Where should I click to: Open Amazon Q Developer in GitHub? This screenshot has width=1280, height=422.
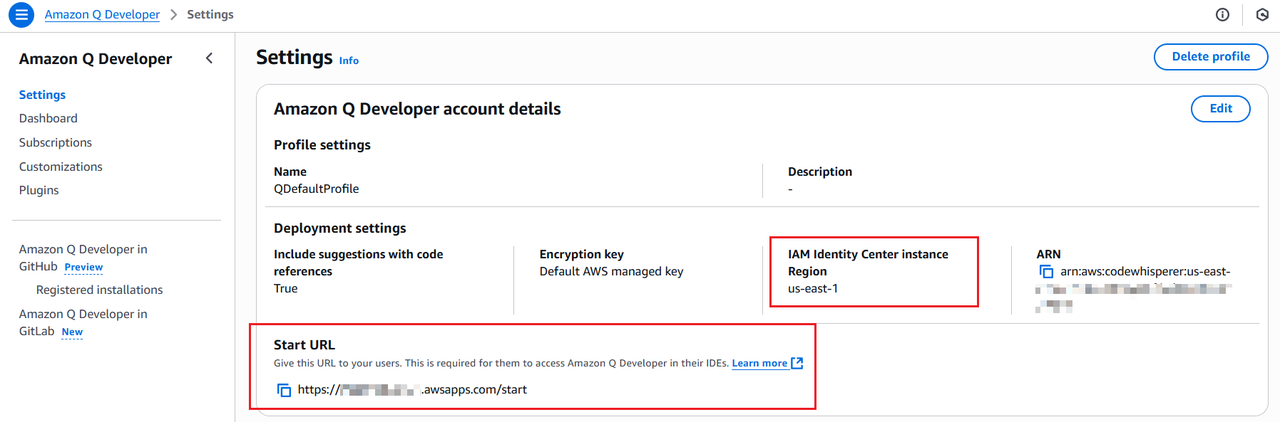(x=83, y=258)
